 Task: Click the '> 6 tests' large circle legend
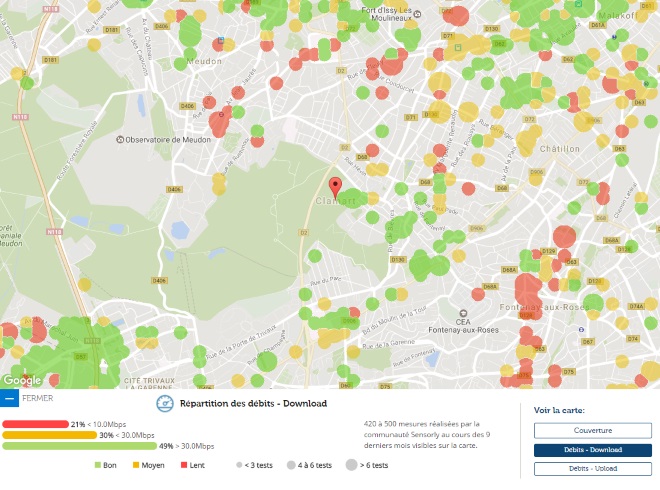[350, 465]
